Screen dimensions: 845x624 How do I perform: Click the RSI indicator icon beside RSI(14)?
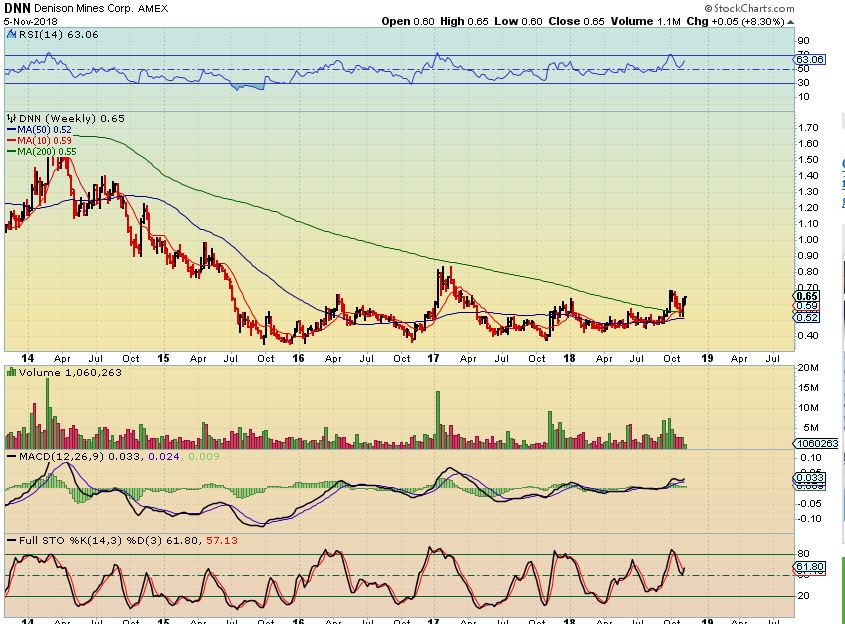(x=12, y=34)
